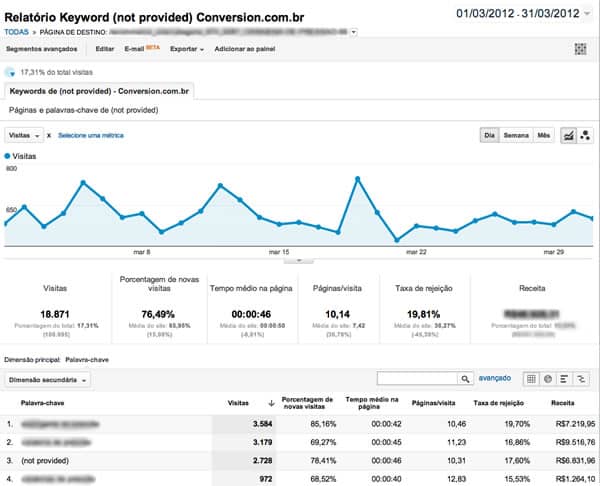
Task: Click the Visitas chart legend label
Action: tap(24, 156)
